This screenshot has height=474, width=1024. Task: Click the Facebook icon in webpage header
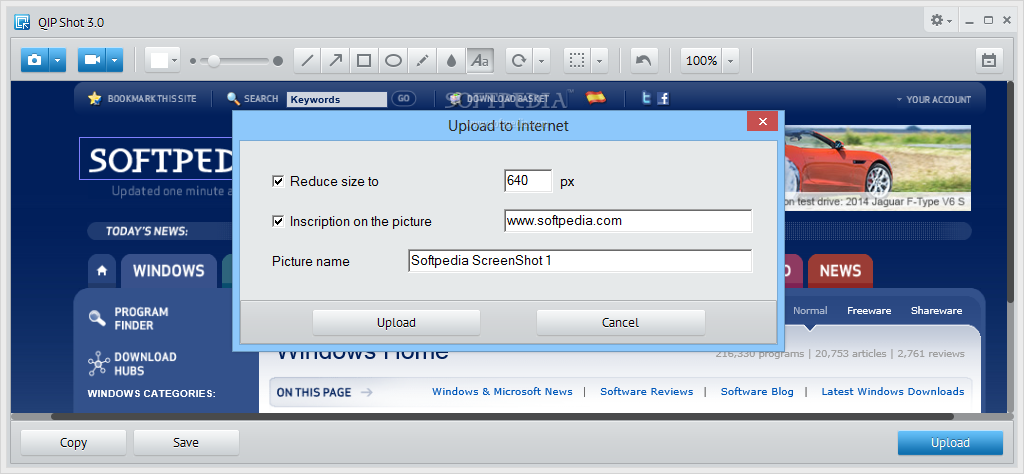pos(663,99)
